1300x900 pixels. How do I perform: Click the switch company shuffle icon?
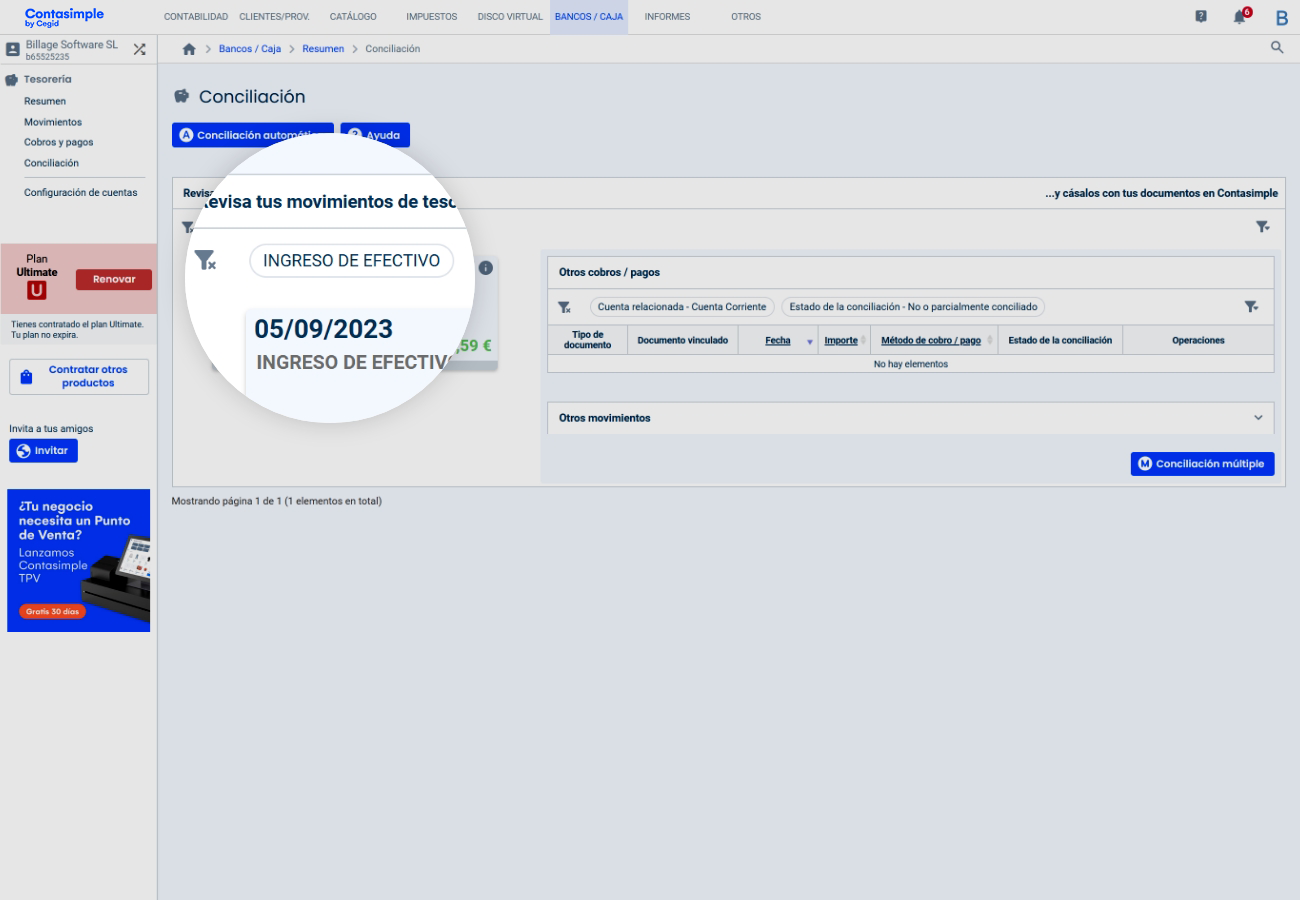pyautogui.click(x=139, y=49)
